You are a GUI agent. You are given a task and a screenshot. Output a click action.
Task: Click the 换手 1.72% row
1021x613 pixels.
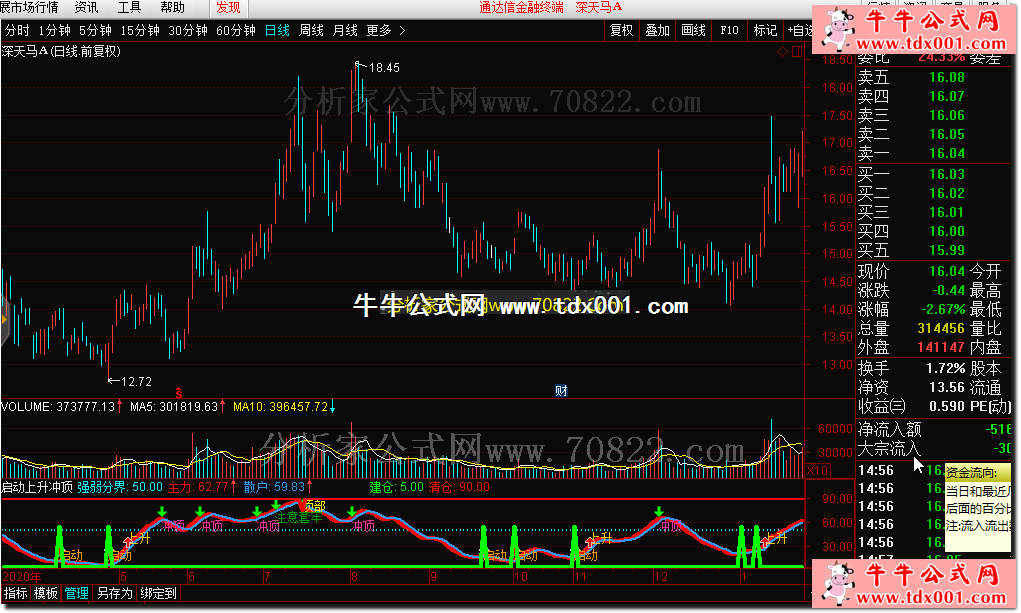click(x=912, y=368)
